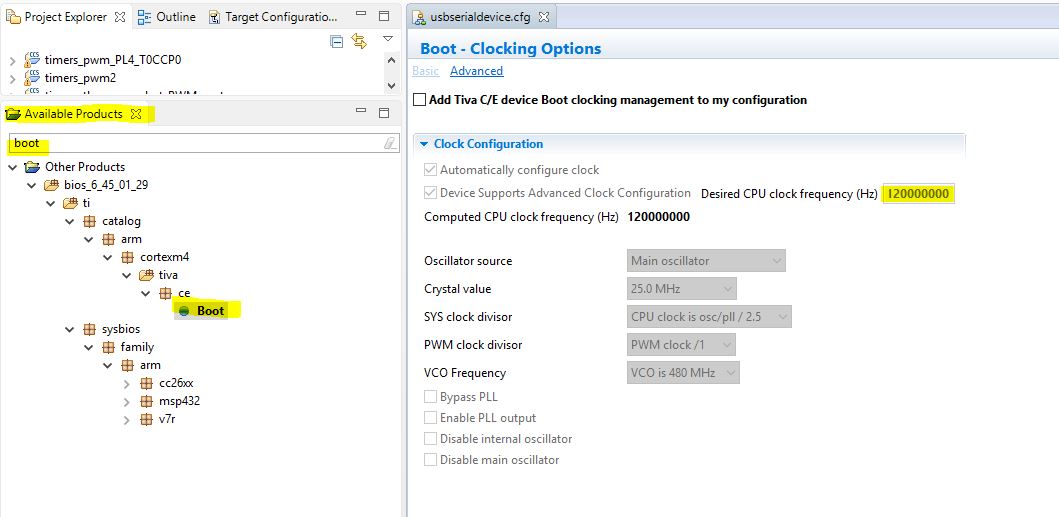Image resolution: width=1059 pixels, height=517 pixels.
Task: Maximize the Project Explorer panel
Action: coord(384,17)
